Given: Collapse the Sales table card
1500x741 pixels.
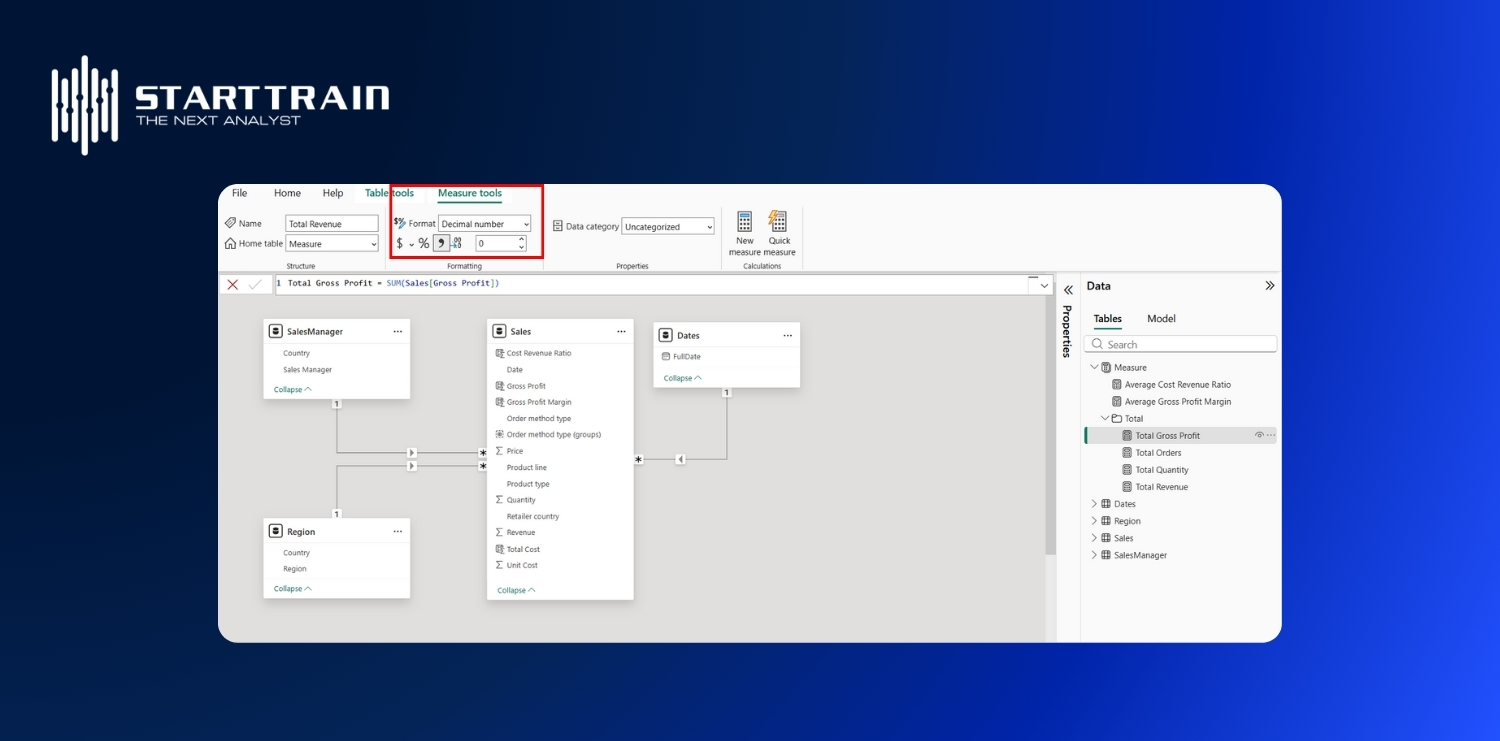Looking at the screenshot, I should tap(513, 590).
